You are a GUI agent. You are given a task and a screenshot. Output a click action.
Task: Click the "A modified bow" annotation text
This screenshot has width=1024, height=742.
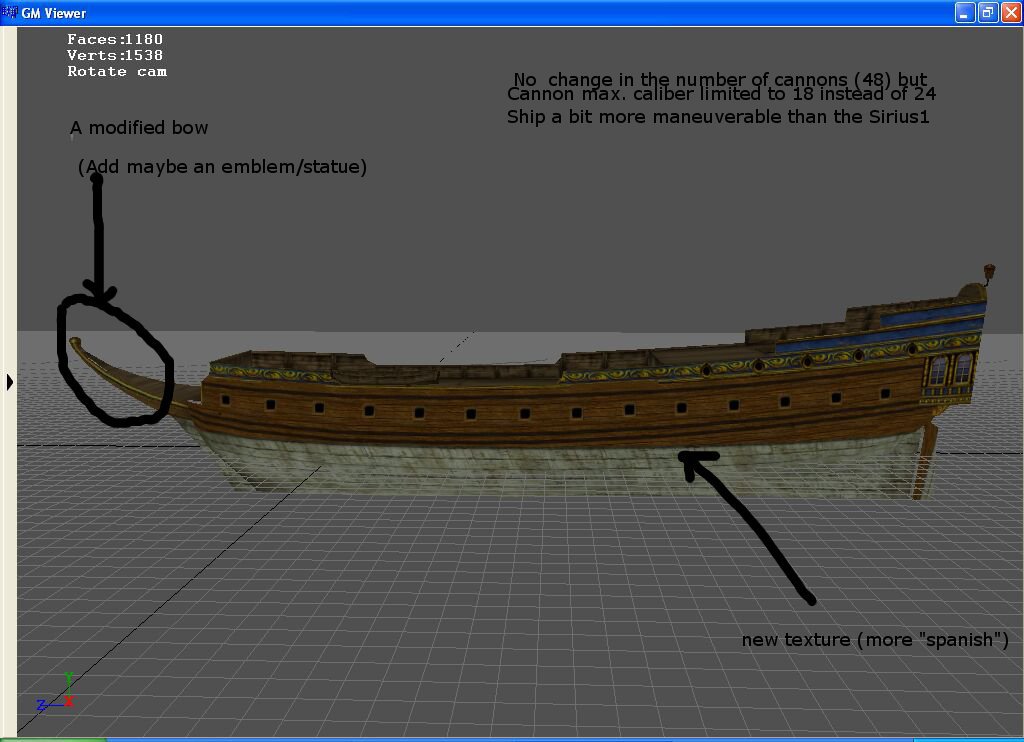click(139, 128)
